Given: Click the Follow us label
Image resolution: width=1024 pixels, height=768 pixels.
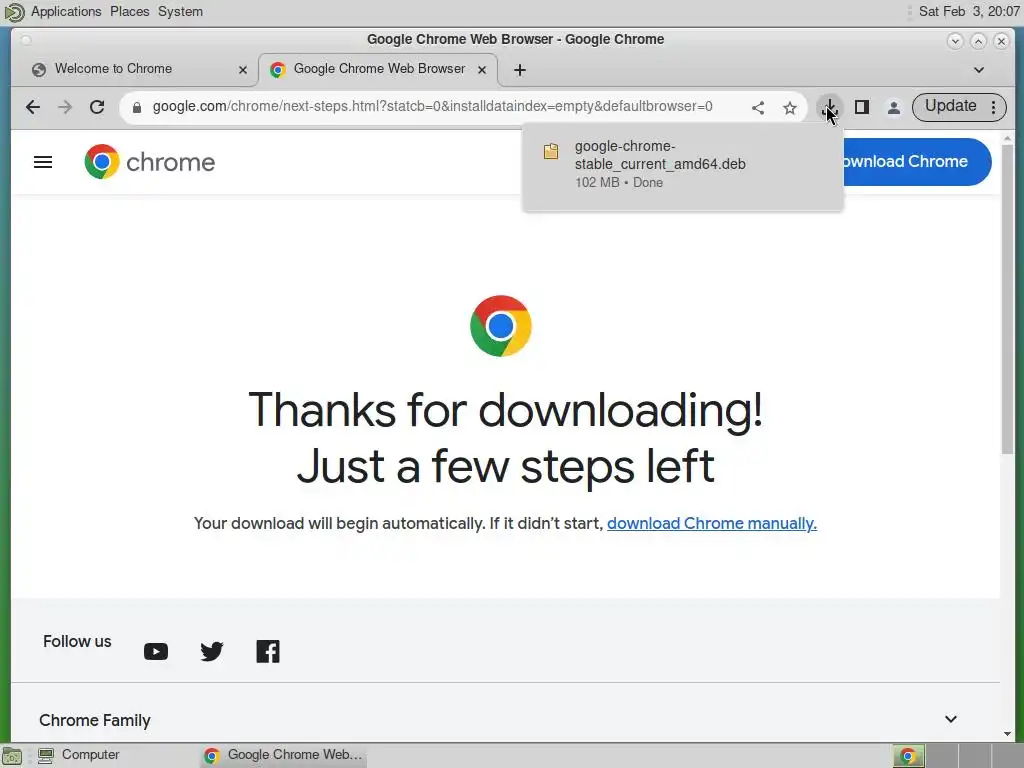Looking at the screenshot, I should coord(77,642).
